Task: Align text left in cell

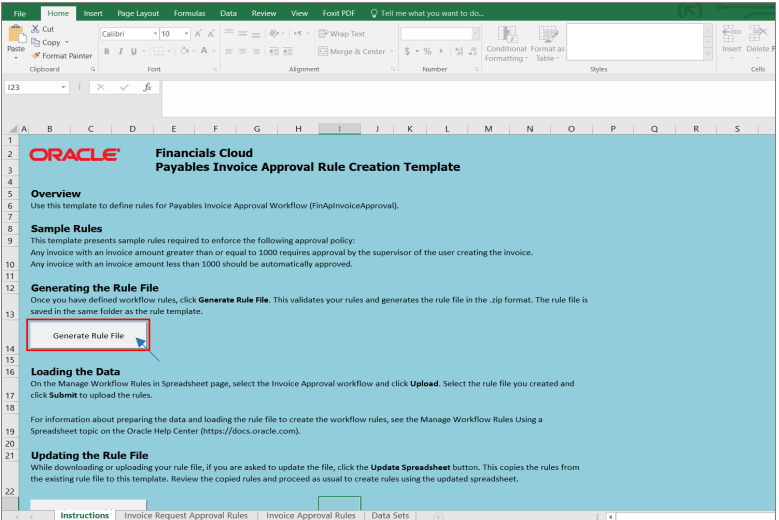Action: (x=229, y=51)
